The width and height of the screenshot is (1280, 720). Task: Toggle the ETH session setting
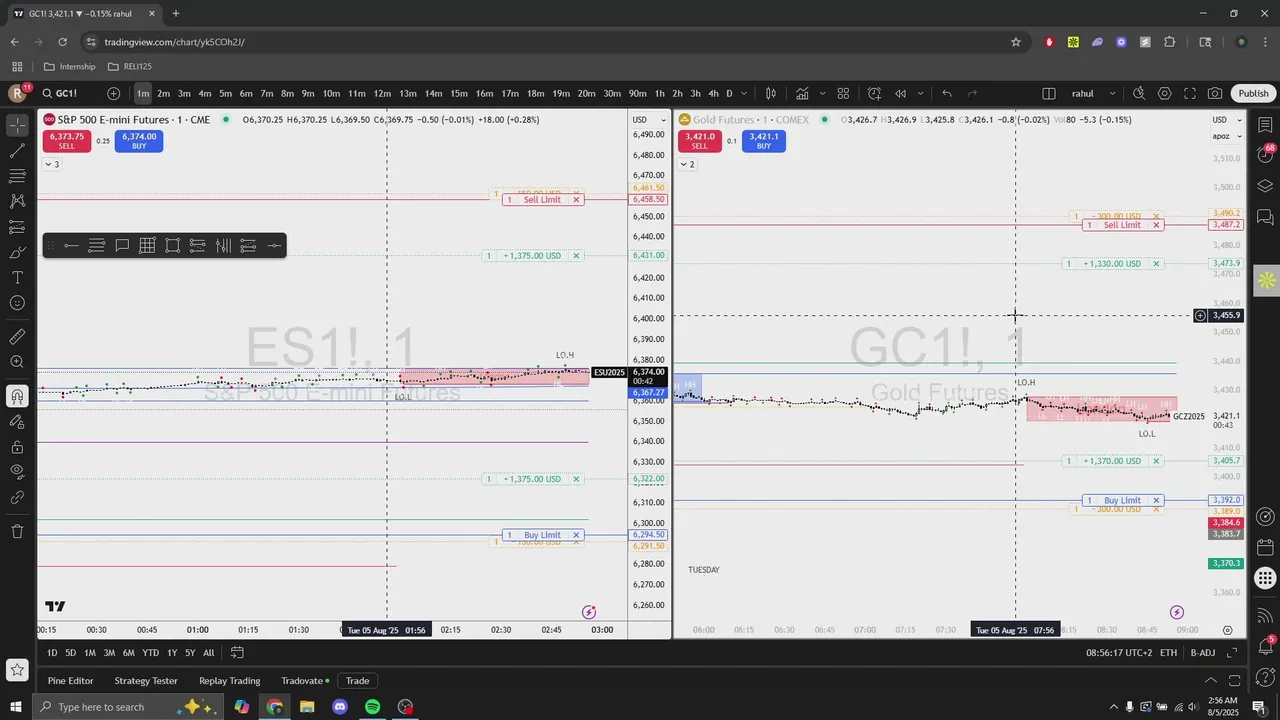click(x=1168, y=653)
